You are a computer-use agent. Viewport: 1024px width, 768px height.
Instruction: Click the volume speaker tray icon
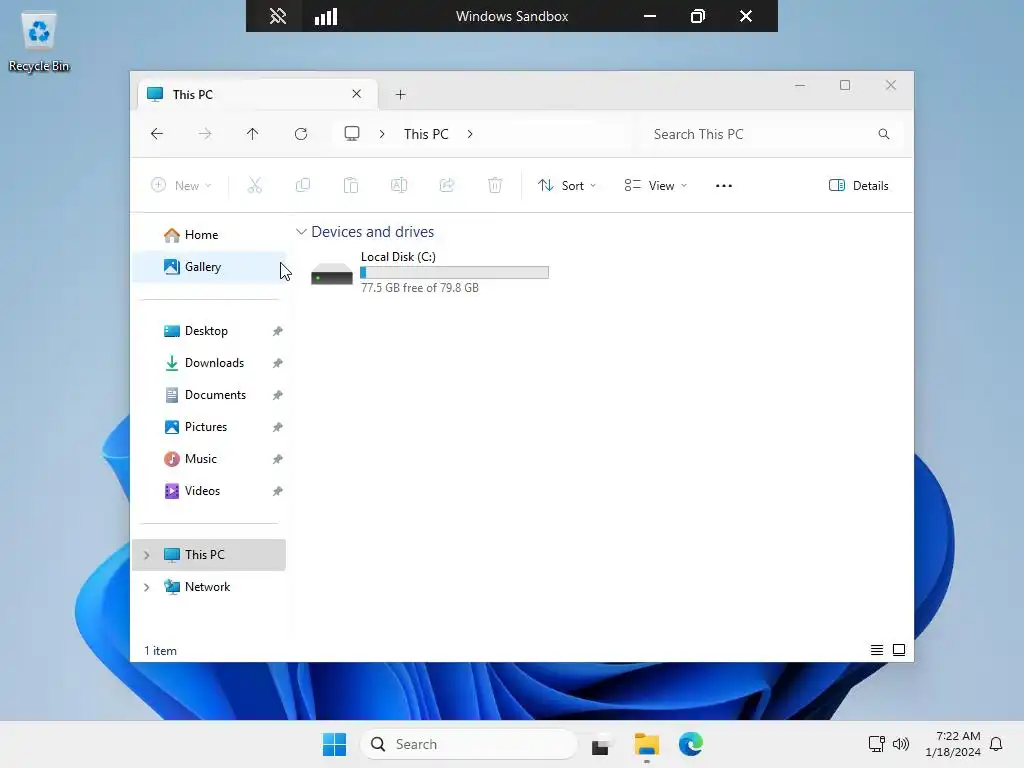click(901, 744)
